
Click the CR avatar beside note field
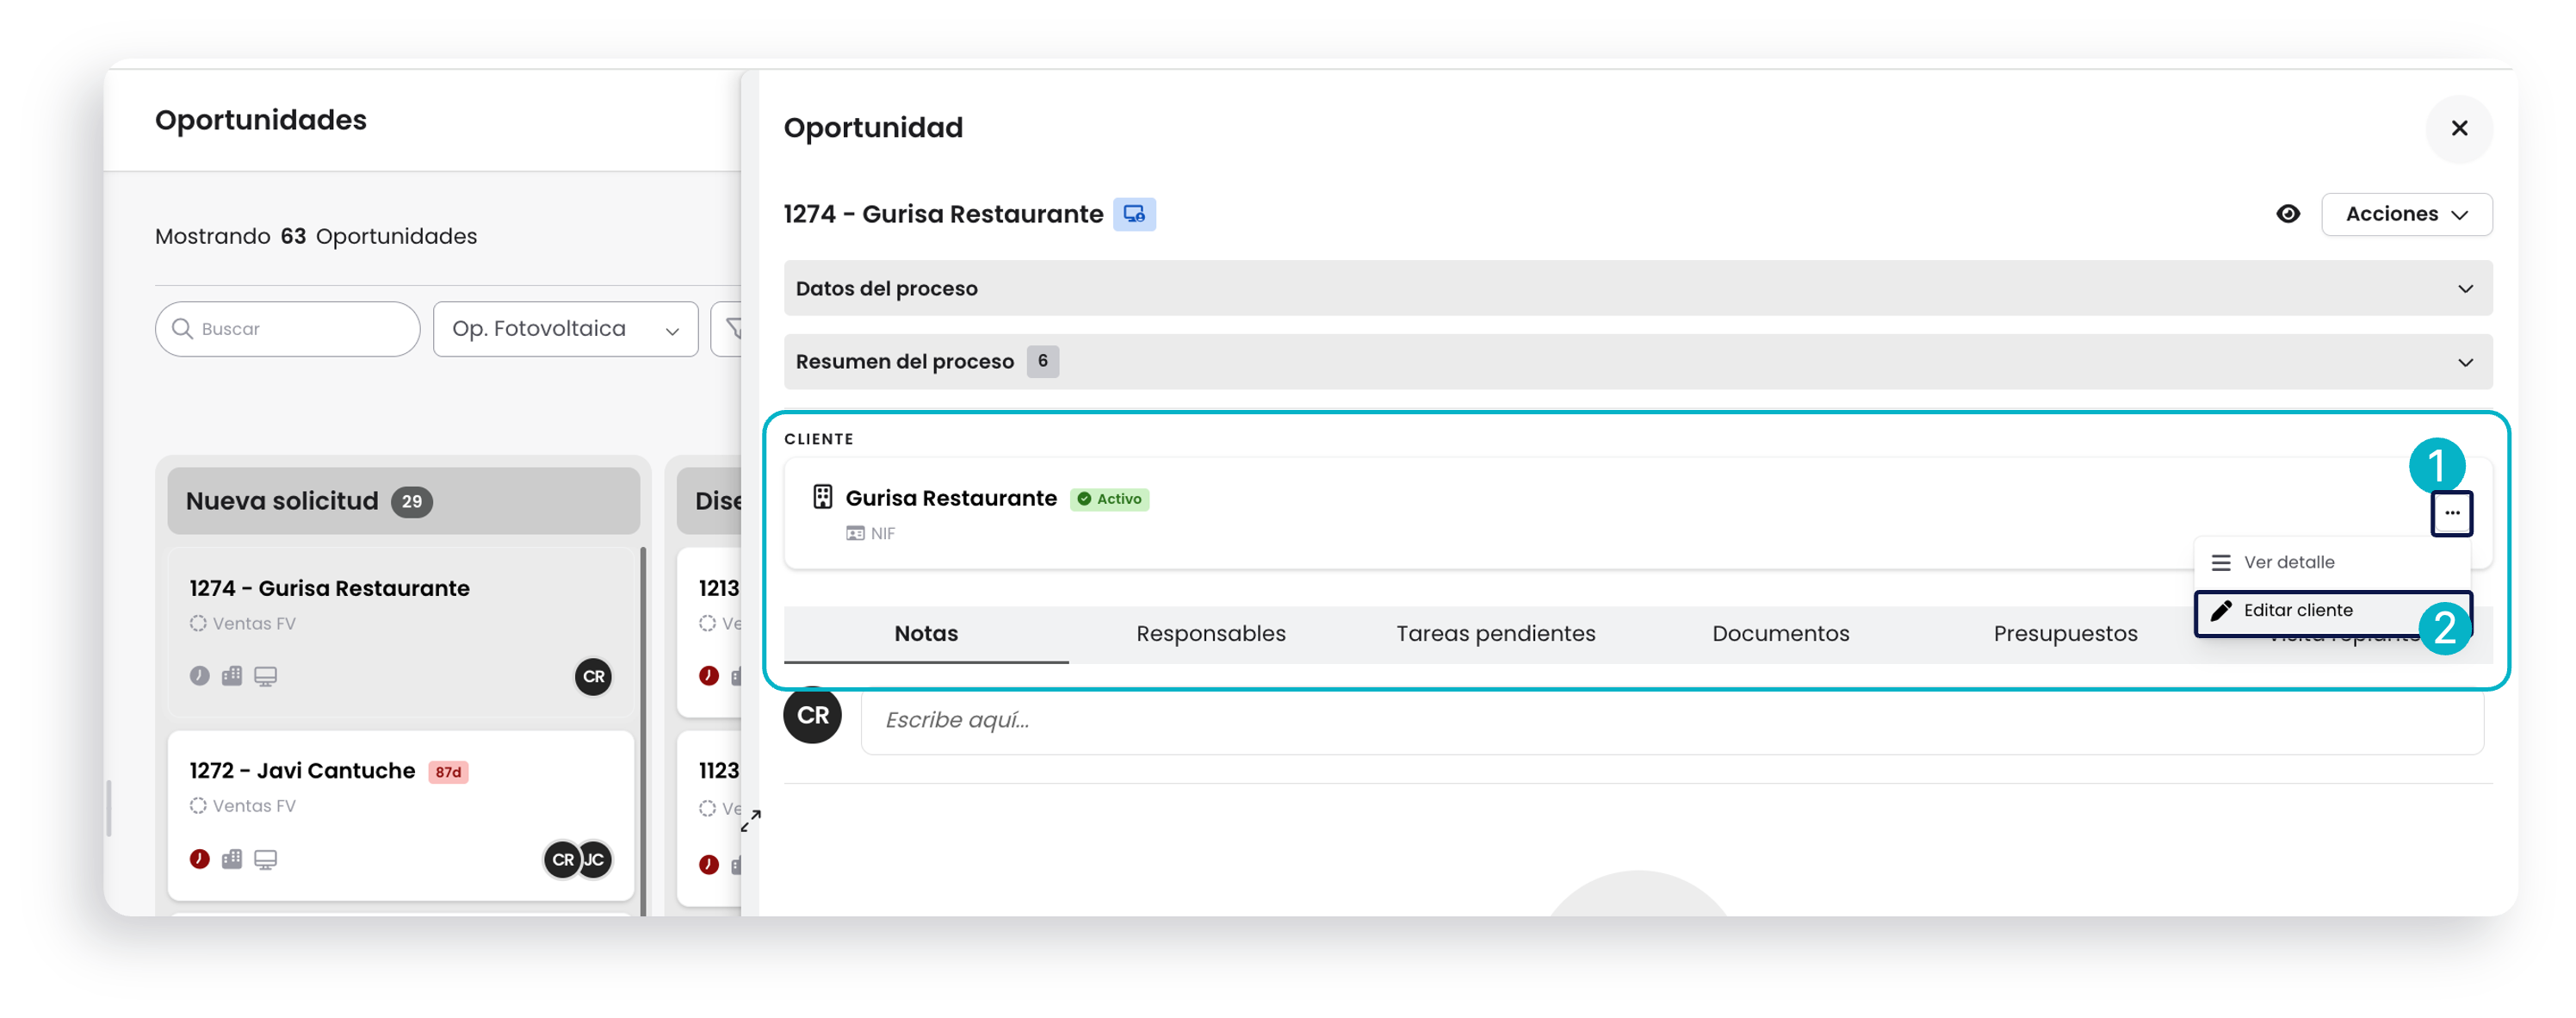812,714
